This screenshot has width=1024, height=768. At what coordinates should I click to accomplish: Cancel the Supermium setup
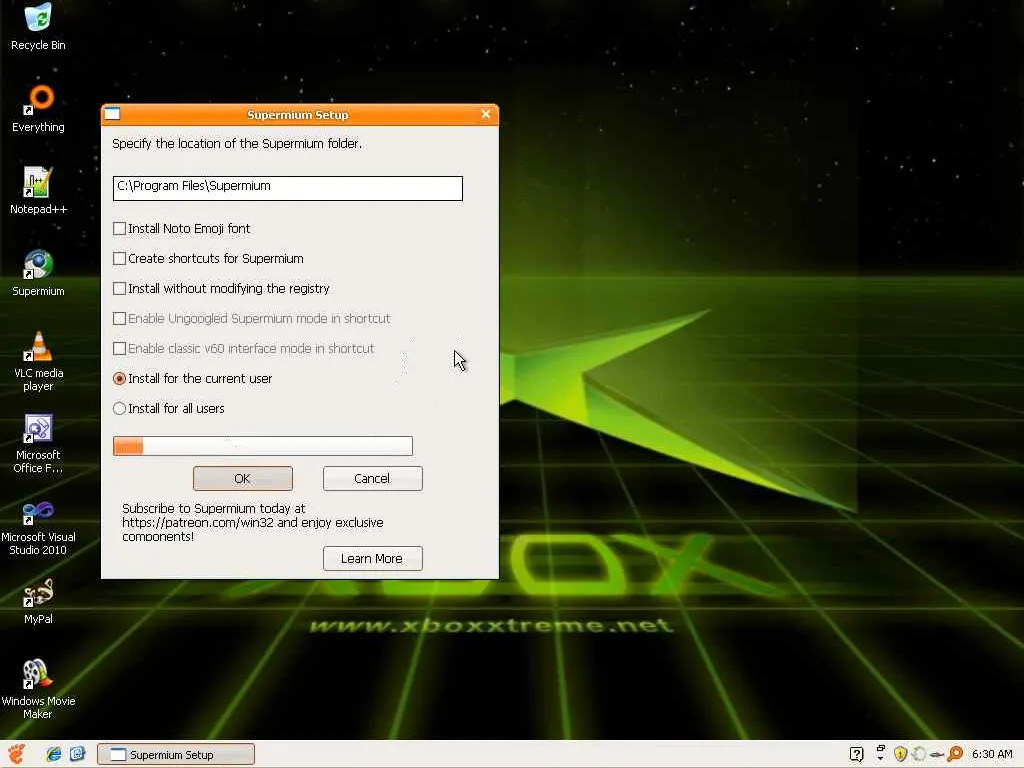pyautogui.click(x=372, y=479)
